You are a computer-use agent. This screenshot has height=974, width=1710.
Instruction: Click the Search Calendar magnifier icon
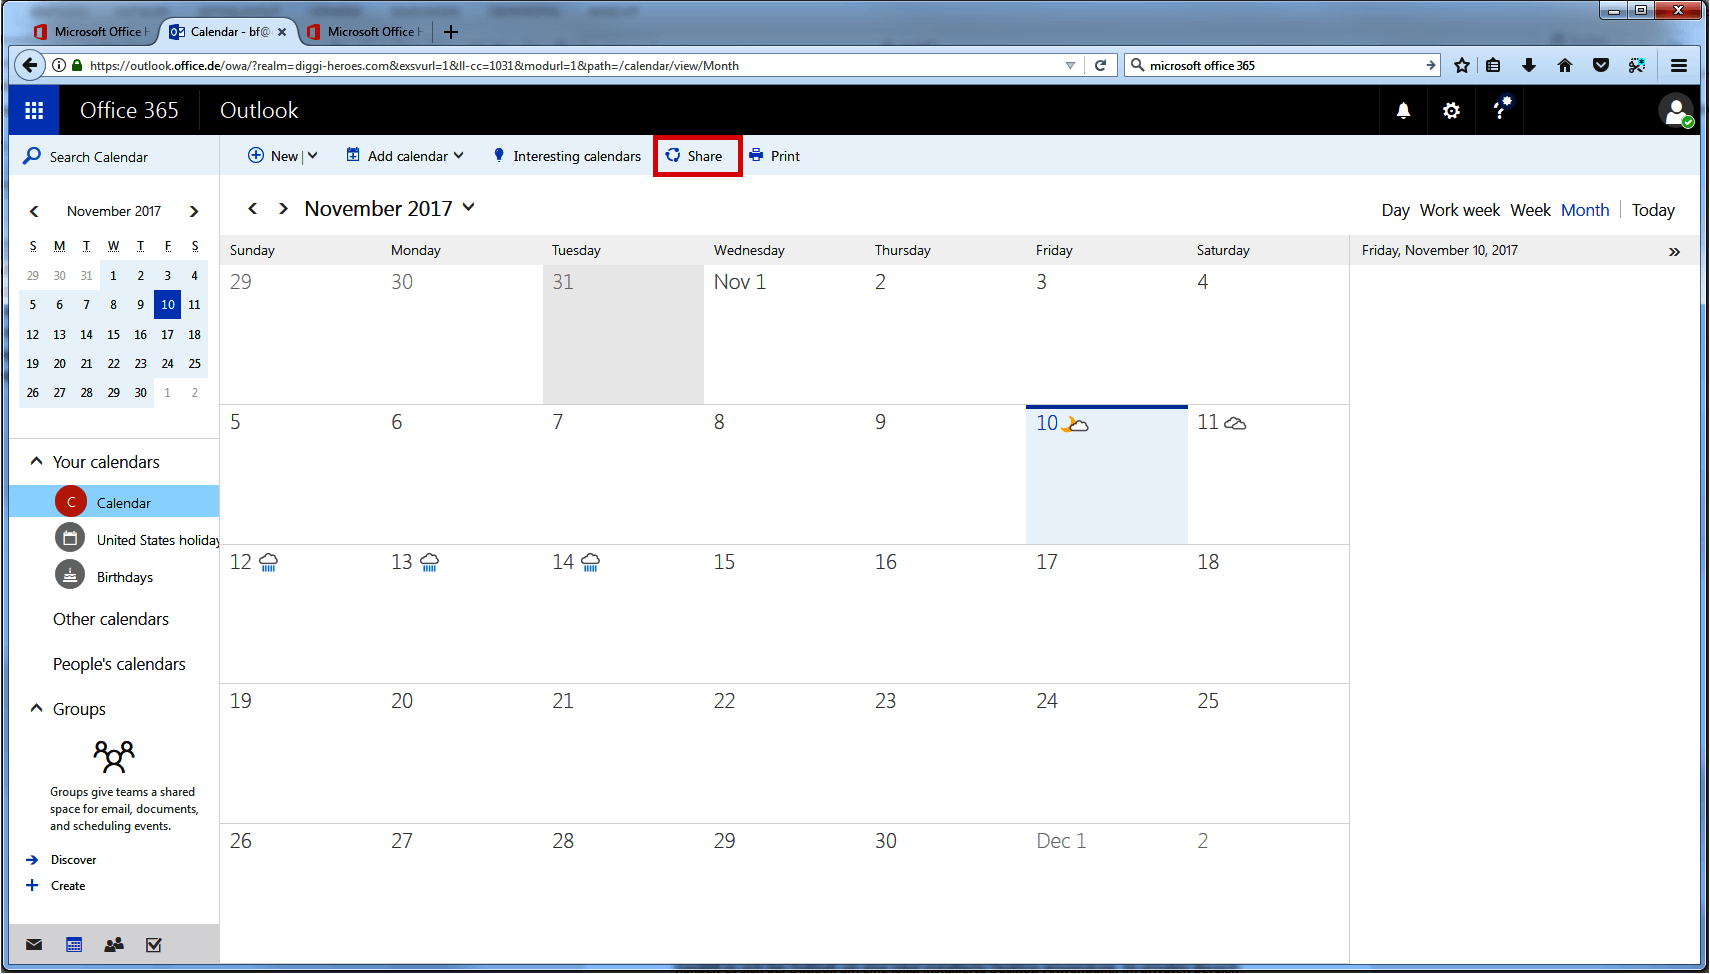point(30,156)
